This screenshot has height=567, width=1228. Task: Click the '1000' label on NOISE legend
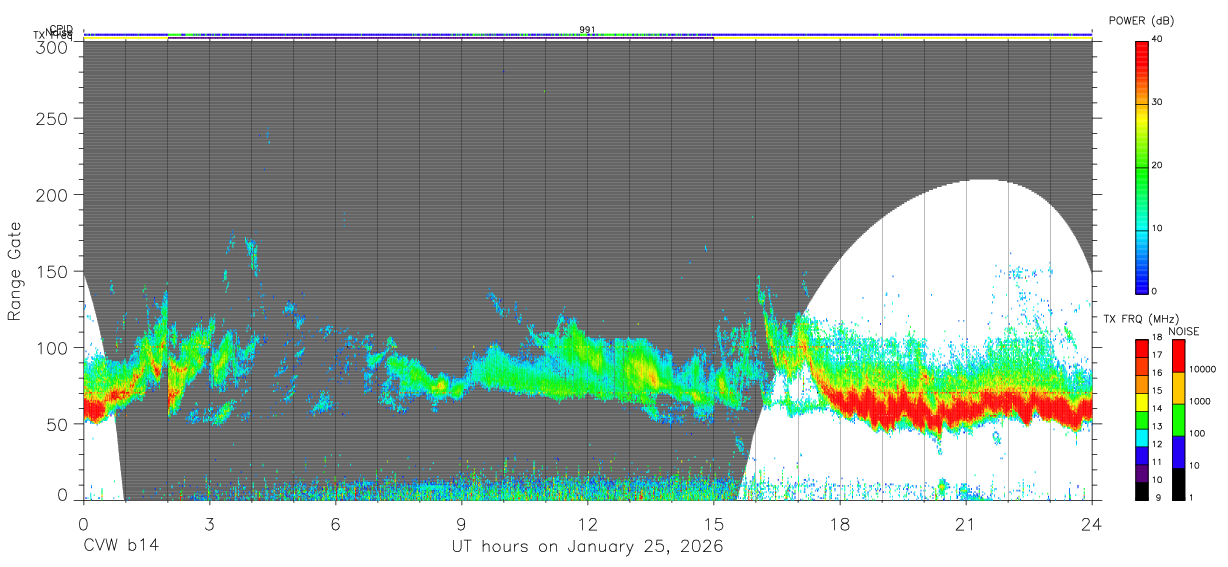(x=1200, y=401)
